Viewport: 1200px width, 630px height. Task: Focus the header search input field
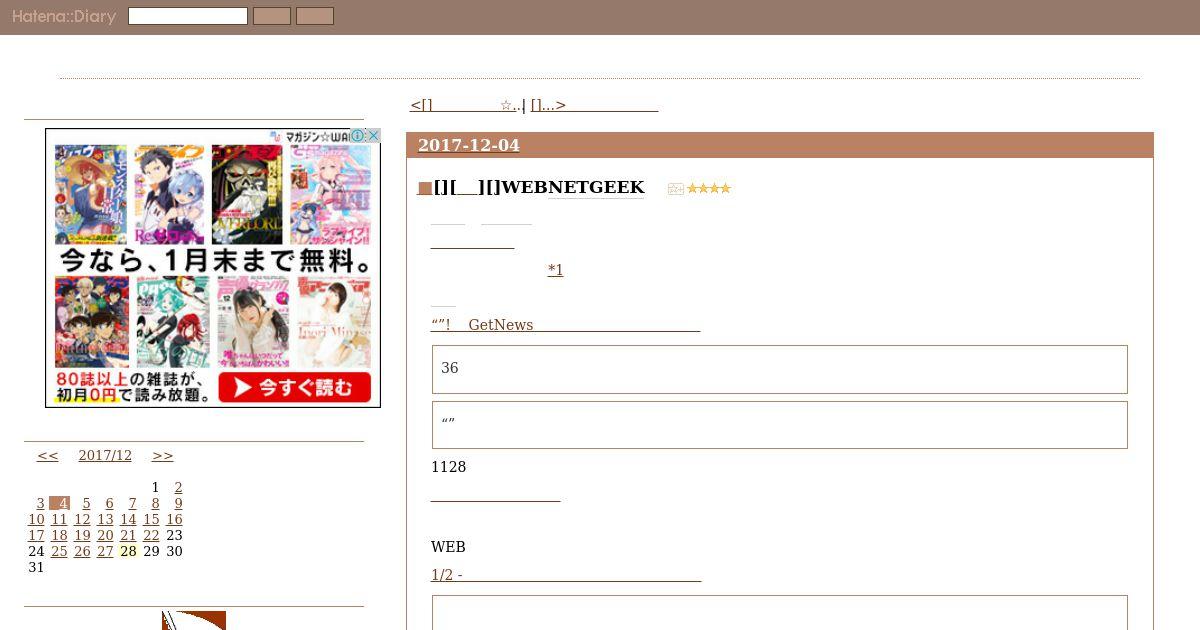tap(188, 16)
